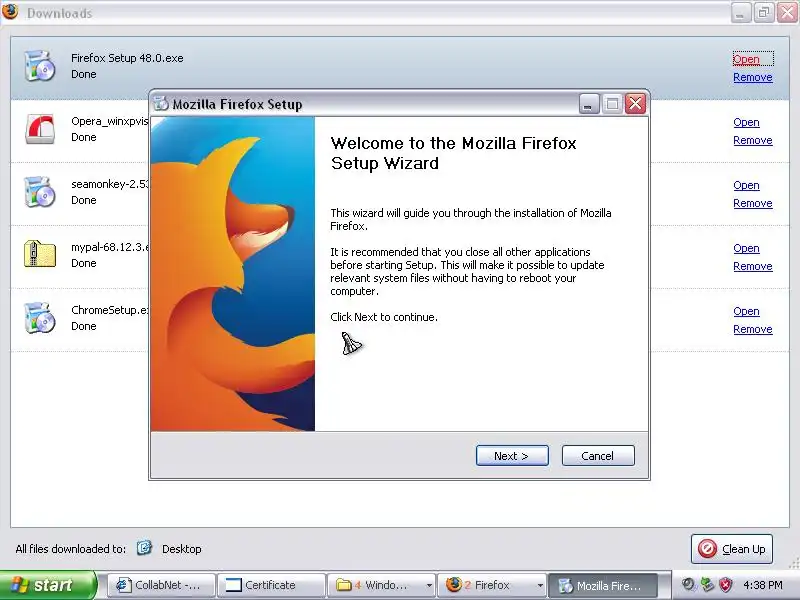This screenshot has height=600, width=800.
Task: Minimize the Downloads window
Action: 740,12
